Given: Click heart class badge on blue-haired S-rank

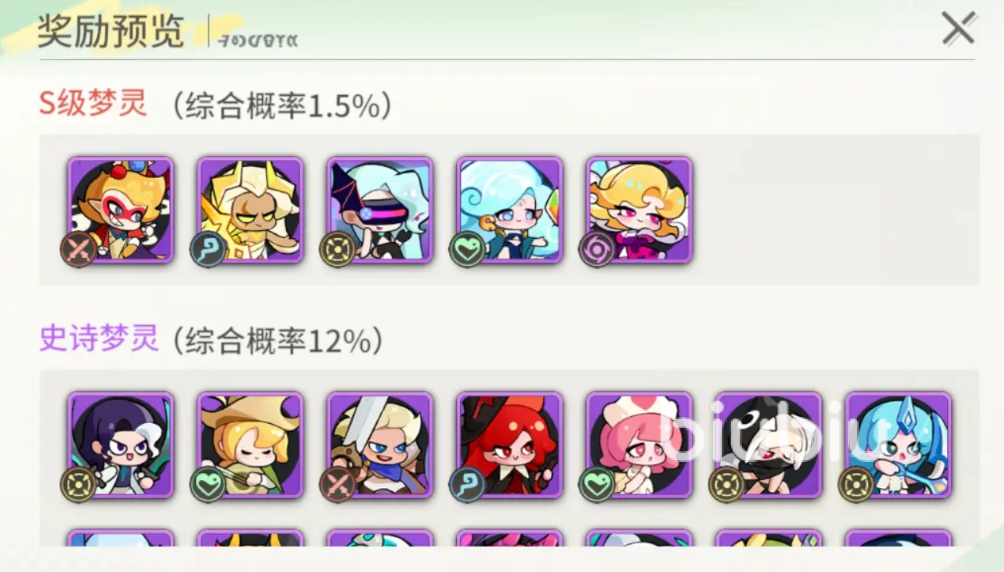Looking at the screenshot, I should coord(467,249).
